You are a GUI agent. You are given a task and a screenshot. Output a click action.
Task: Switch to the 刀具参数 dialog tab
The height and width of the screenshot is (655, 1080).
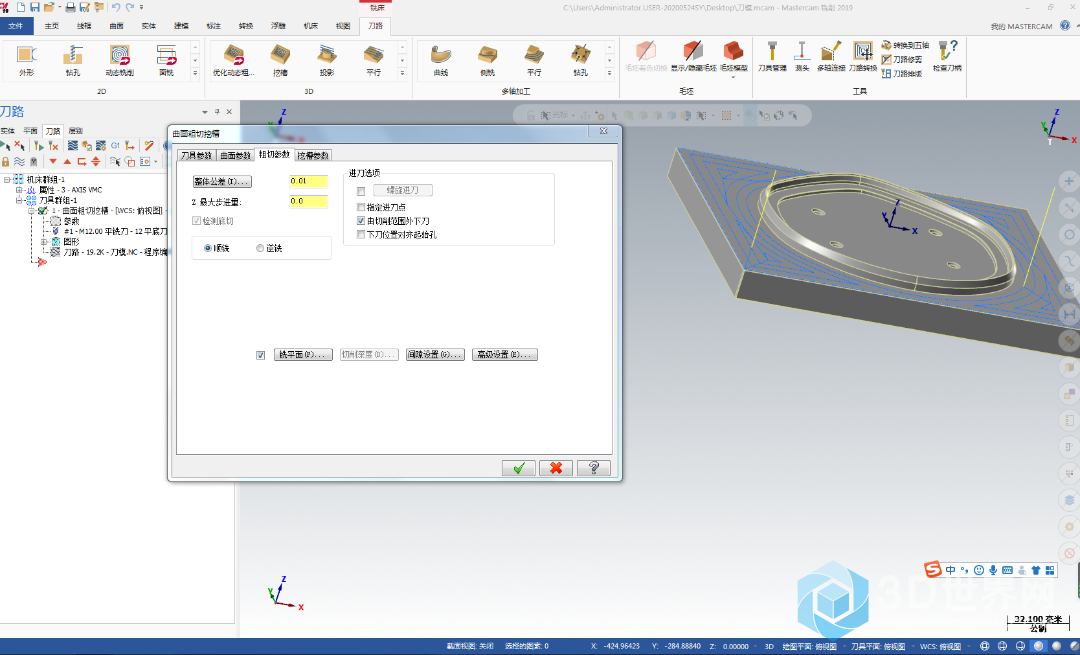click(197, 156)
